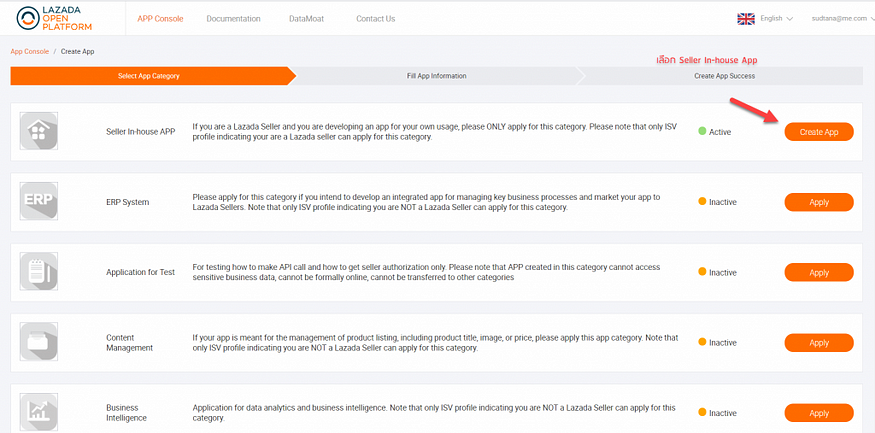Click the Lazada Open Platform logo

click(x=55, y=18)
